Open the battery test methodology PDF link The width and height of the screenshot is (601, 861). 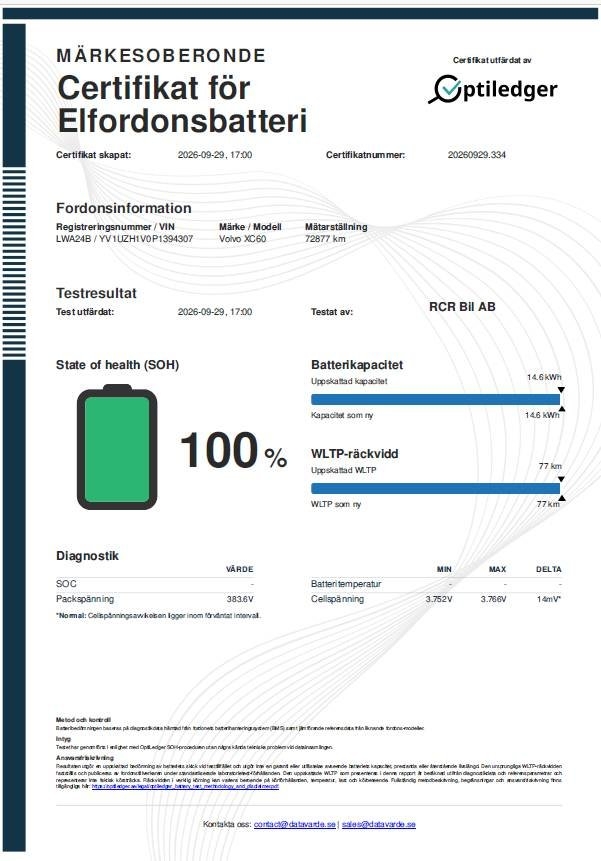186,786
